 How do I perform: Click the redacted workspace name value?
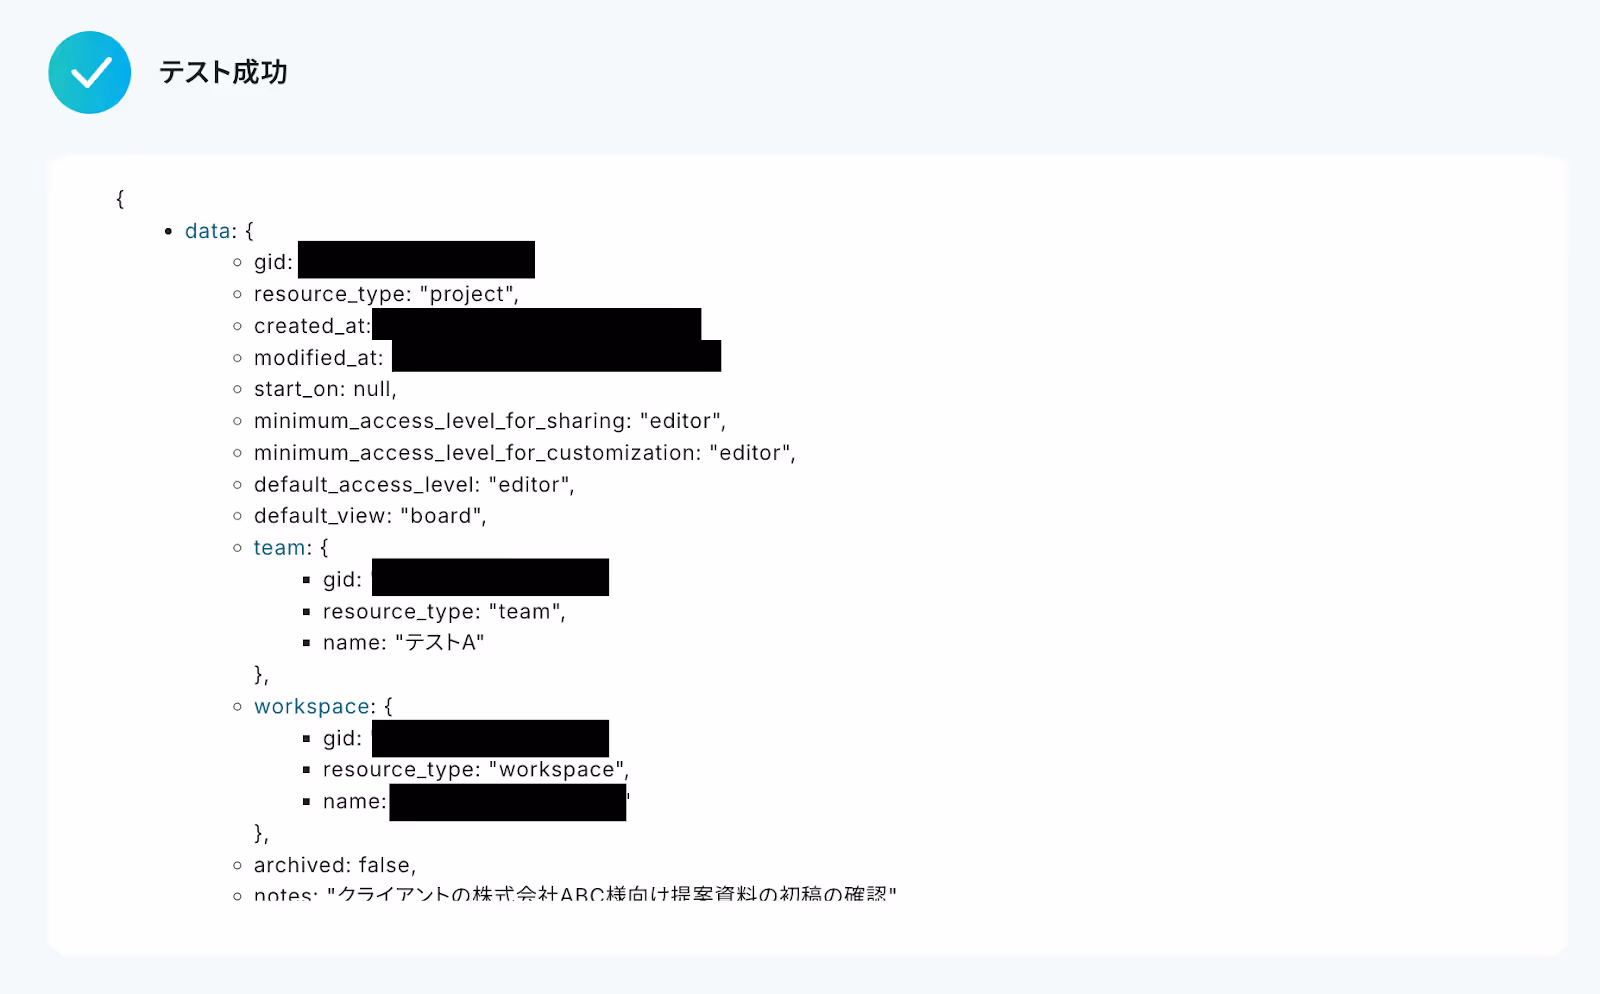tap(508, 802)
